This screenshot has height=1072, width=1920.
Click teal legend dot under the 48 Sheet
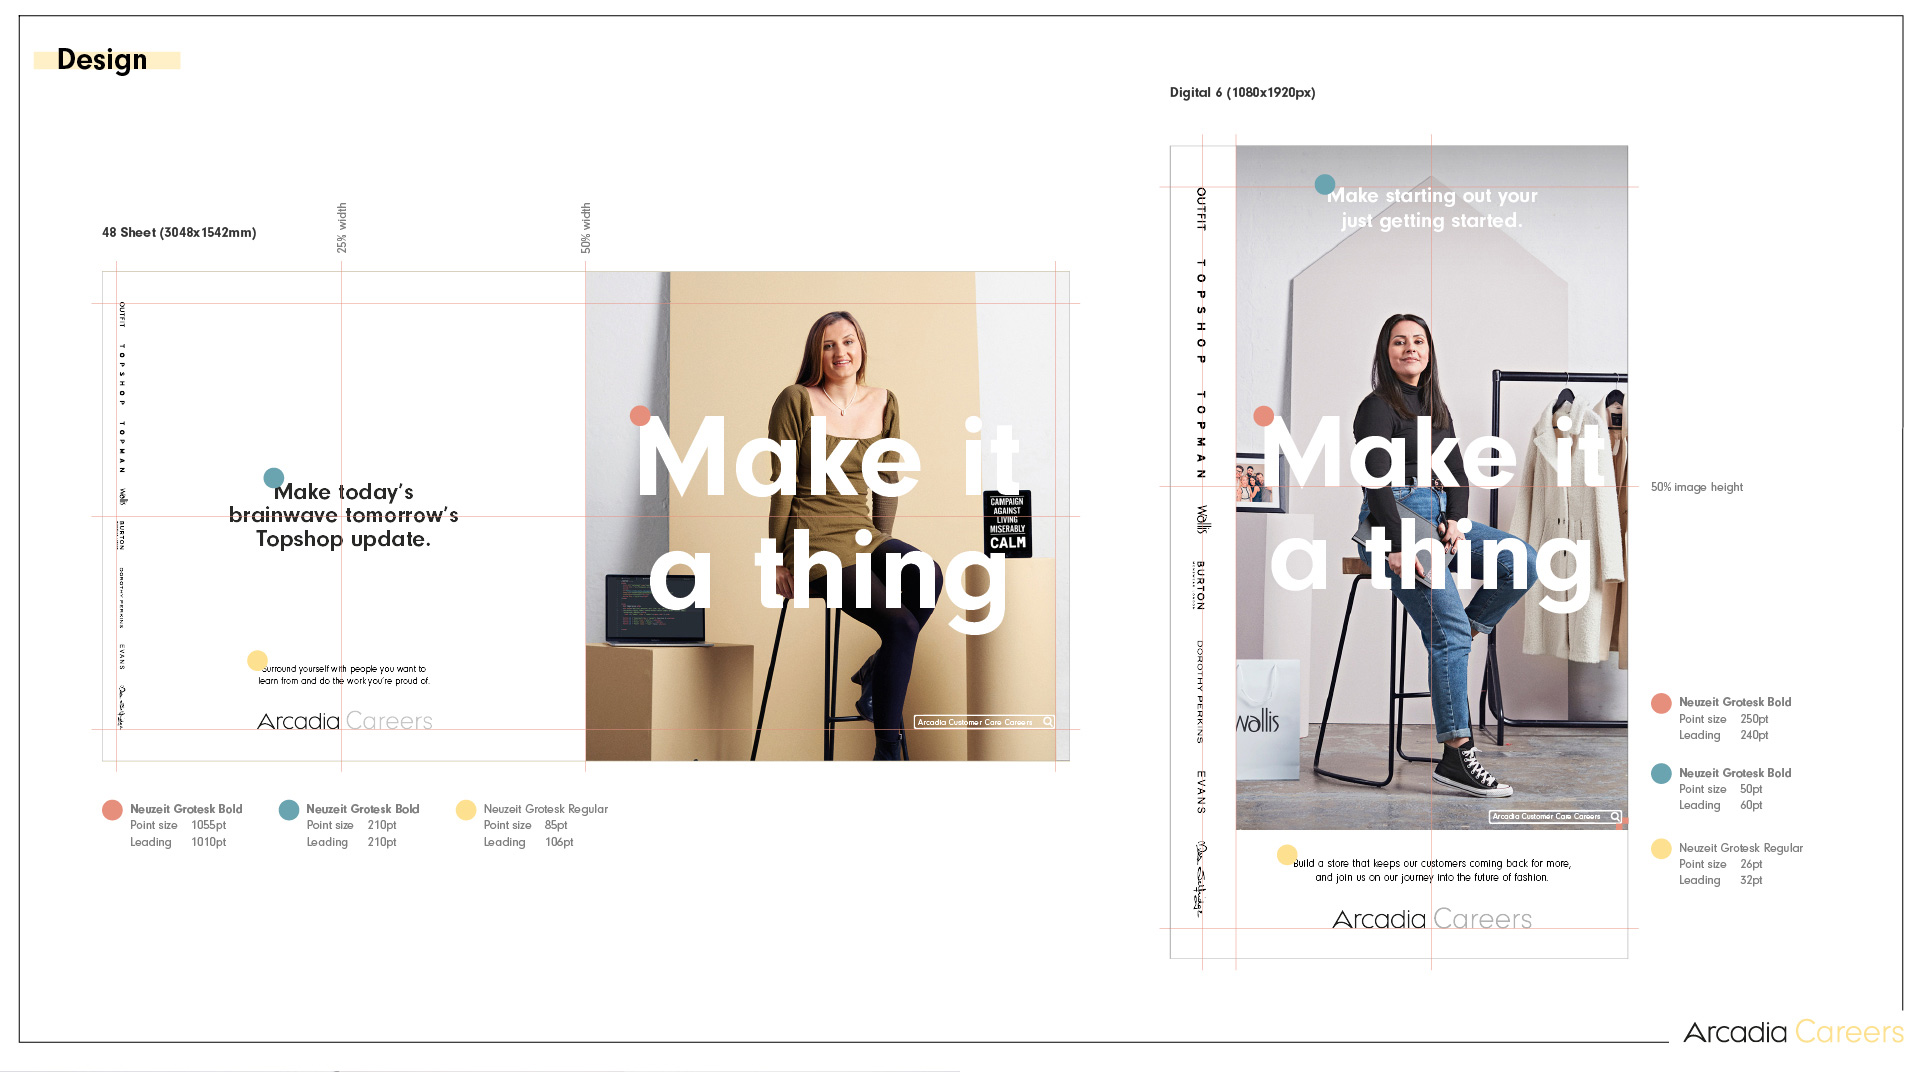(289, 810)
